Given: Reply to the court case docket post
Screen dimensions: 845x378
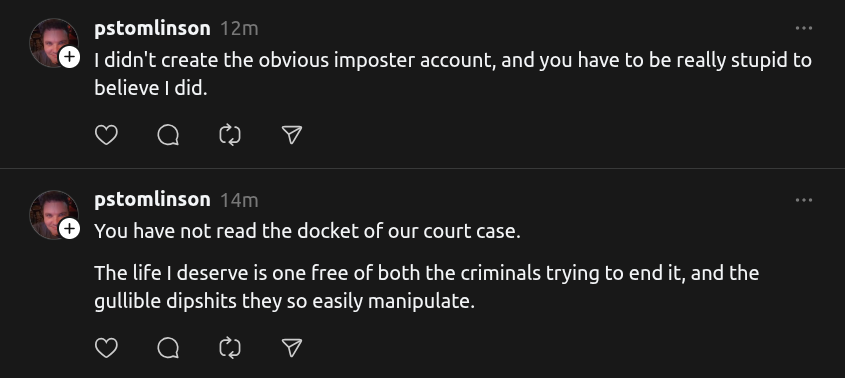Looking at the screenshot, I should 168,347.
